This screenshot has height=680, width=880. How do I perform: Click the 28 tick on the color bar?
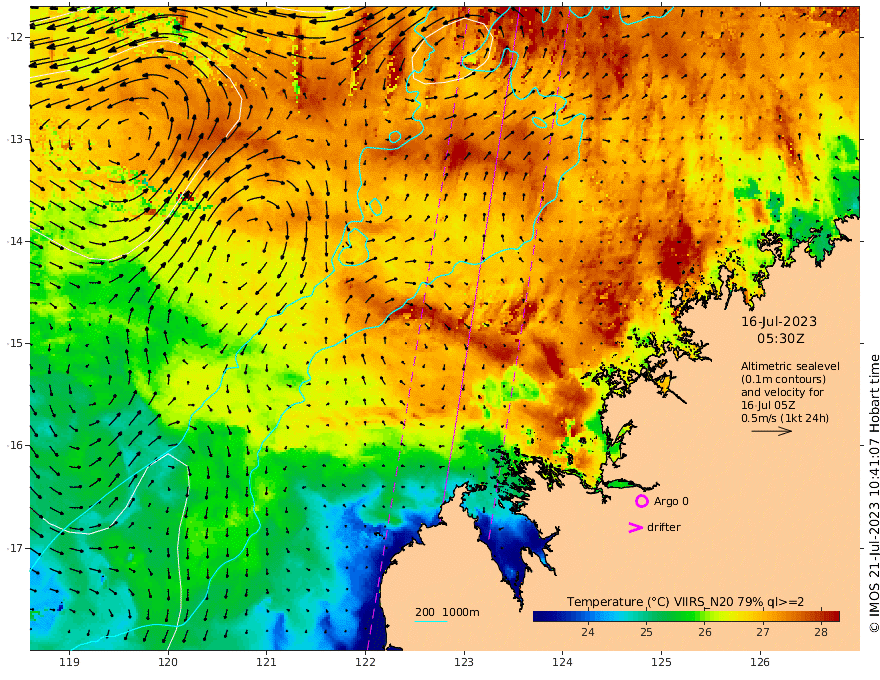click(x=821, y=632)
